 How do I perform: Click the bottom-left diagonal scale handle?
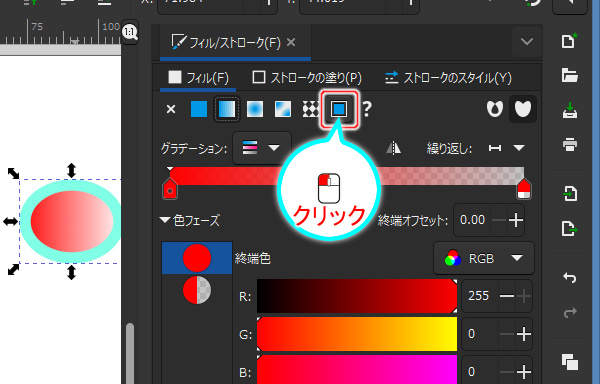pyautogui.click(x=13, y=269)
